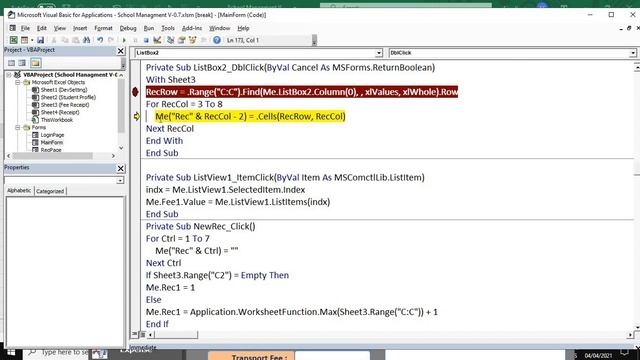This screenshot has width=640, height=360.
Task: Click View Code icon in Project panel
Action: click(x=11, y=63)
